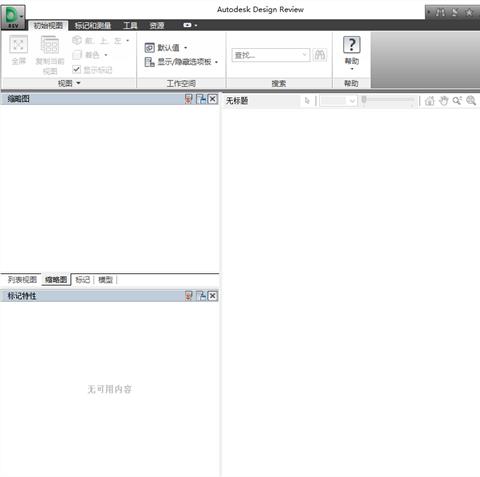
Task: Select the pan hand tool
Action: (x=443, y=100)
